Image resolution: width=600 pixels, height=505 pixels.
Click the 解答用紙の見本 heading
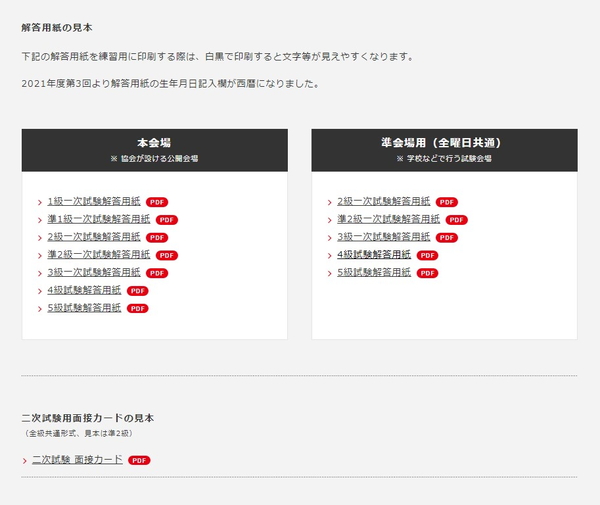tap(57, 28)
